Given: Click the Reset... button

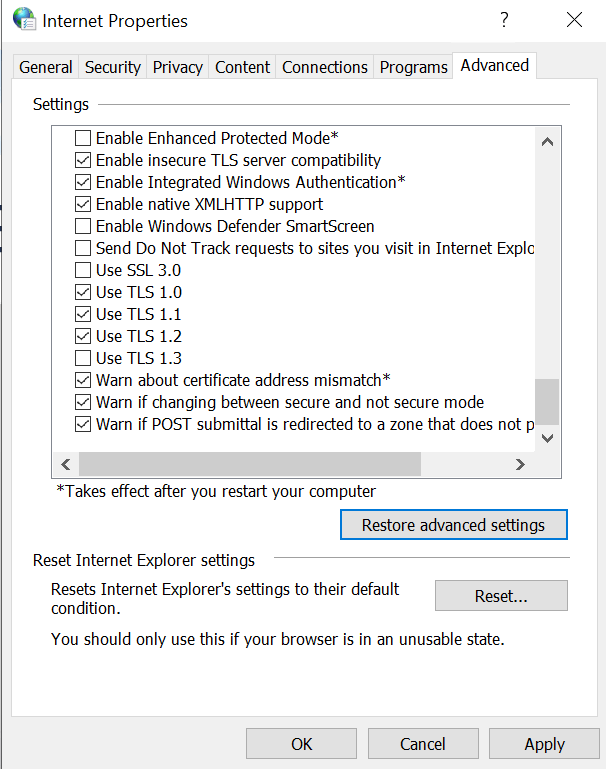Looking at the screenshot, I should (x=501, y=596).
